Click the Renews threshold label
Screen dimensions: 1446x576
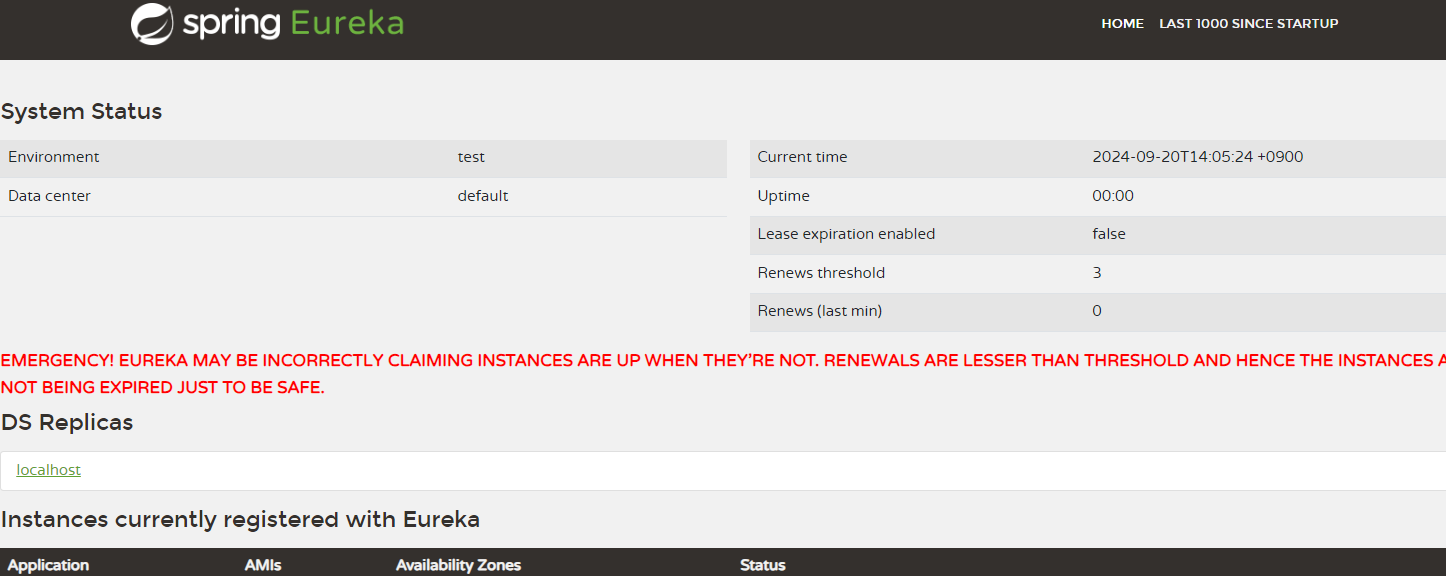tap(821, 273)
